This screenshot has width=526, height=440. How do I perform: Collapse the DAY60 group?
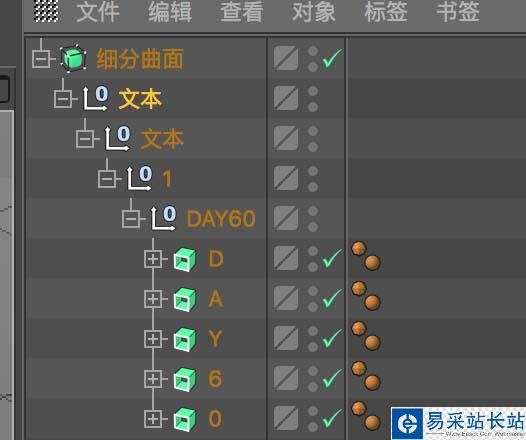(x=131, y=219)
